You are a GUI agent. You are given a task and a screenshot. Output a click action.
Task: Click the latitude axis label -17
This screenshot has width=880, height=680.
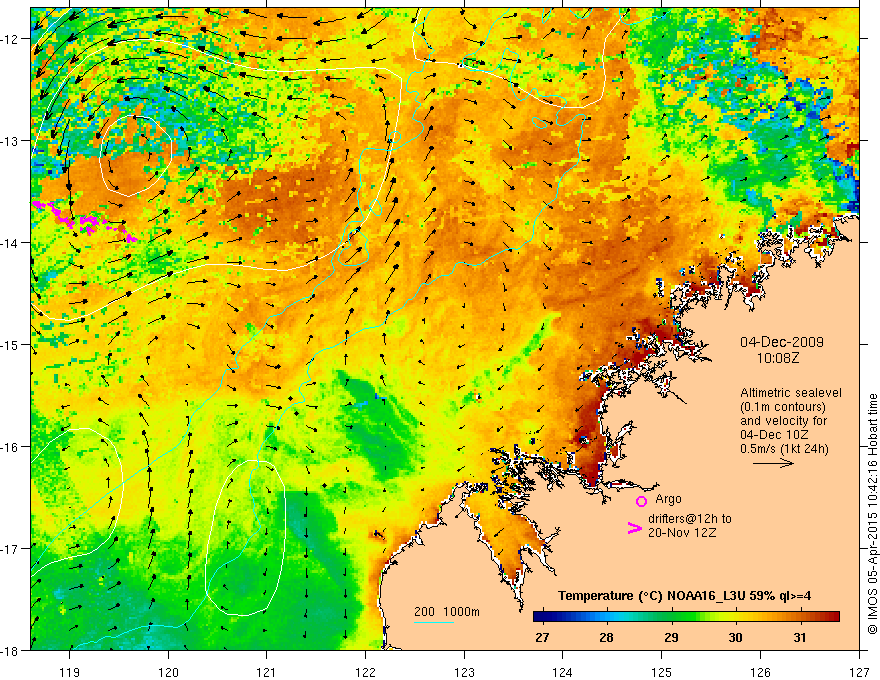tap(11, 549)
